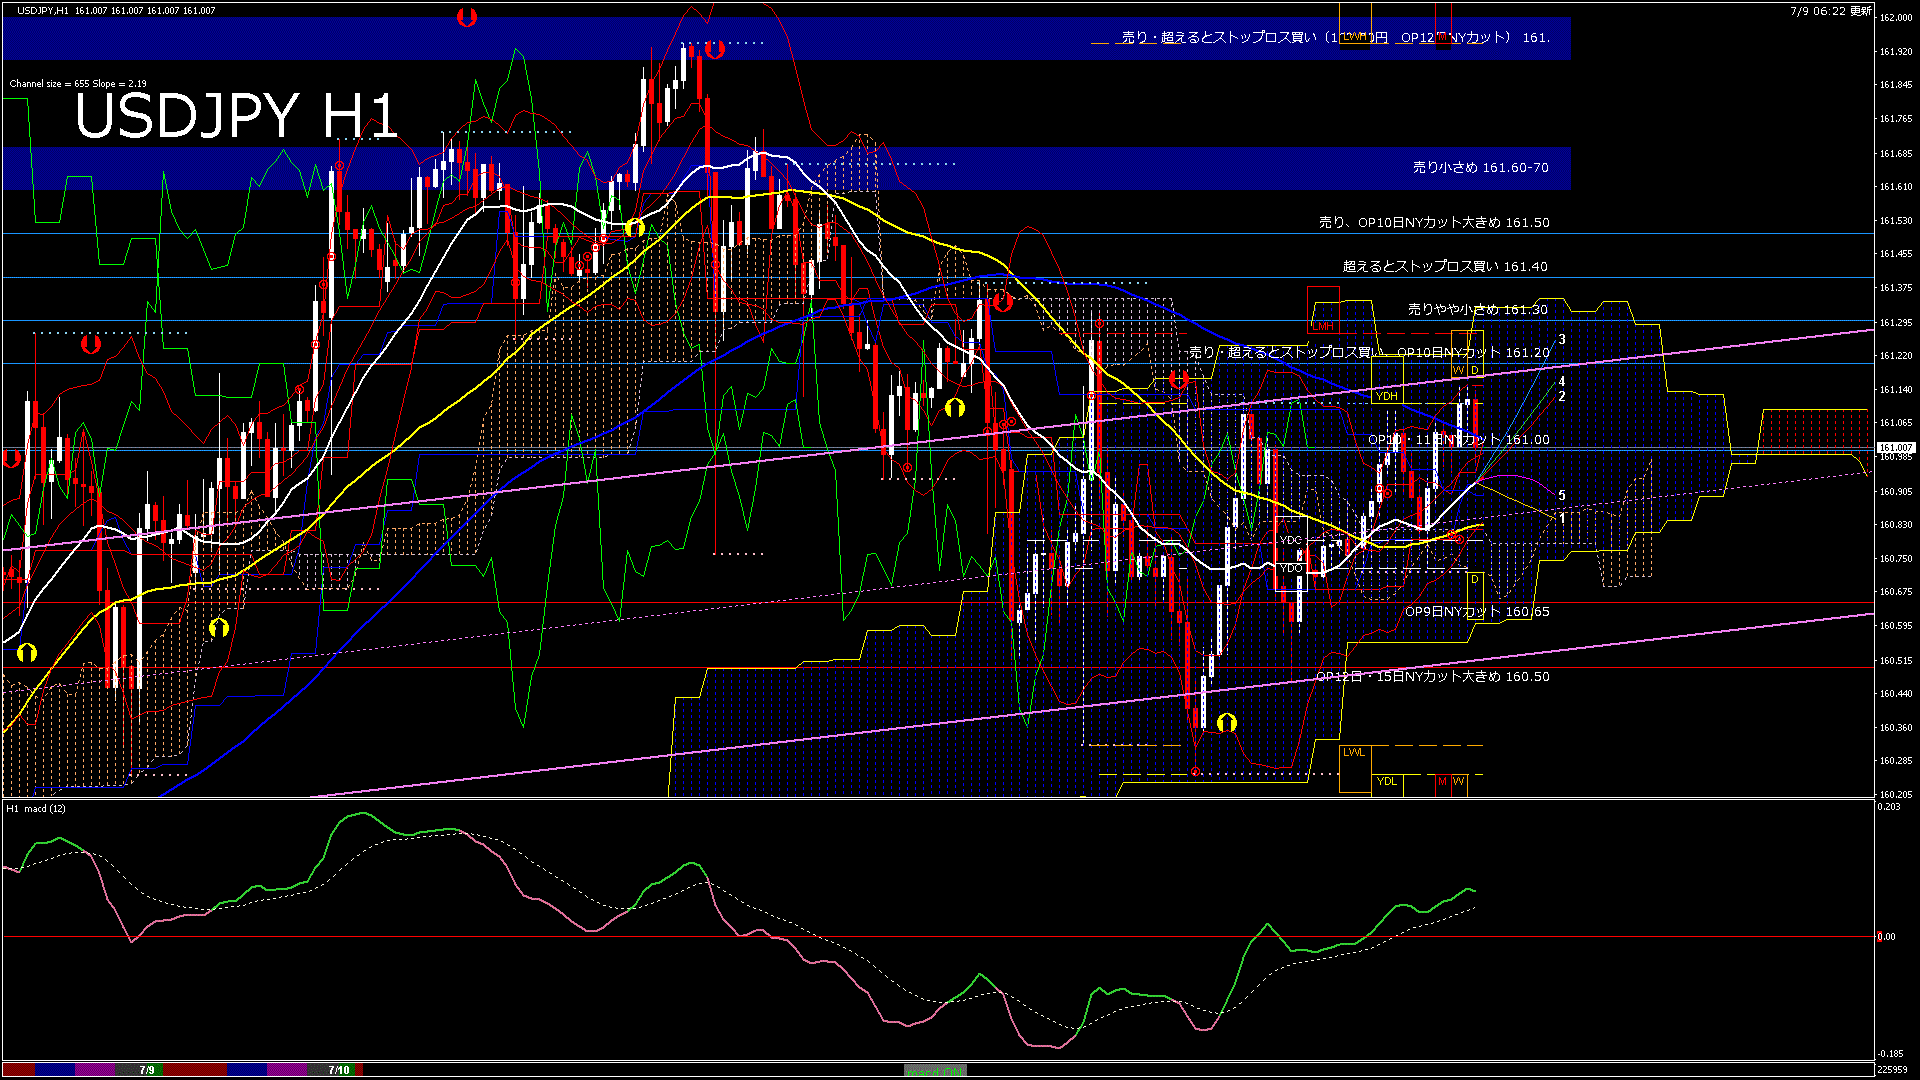The width and height of the screenshot is (1920, 1080).
Task: Click 超えるとストップロス買い 161.40 label
Action: [x=1444, y=266]
